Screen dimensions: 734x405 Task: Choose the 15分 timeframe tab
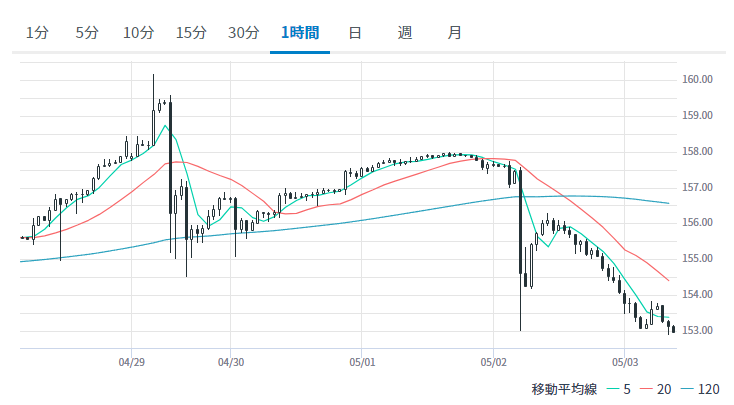191,32
